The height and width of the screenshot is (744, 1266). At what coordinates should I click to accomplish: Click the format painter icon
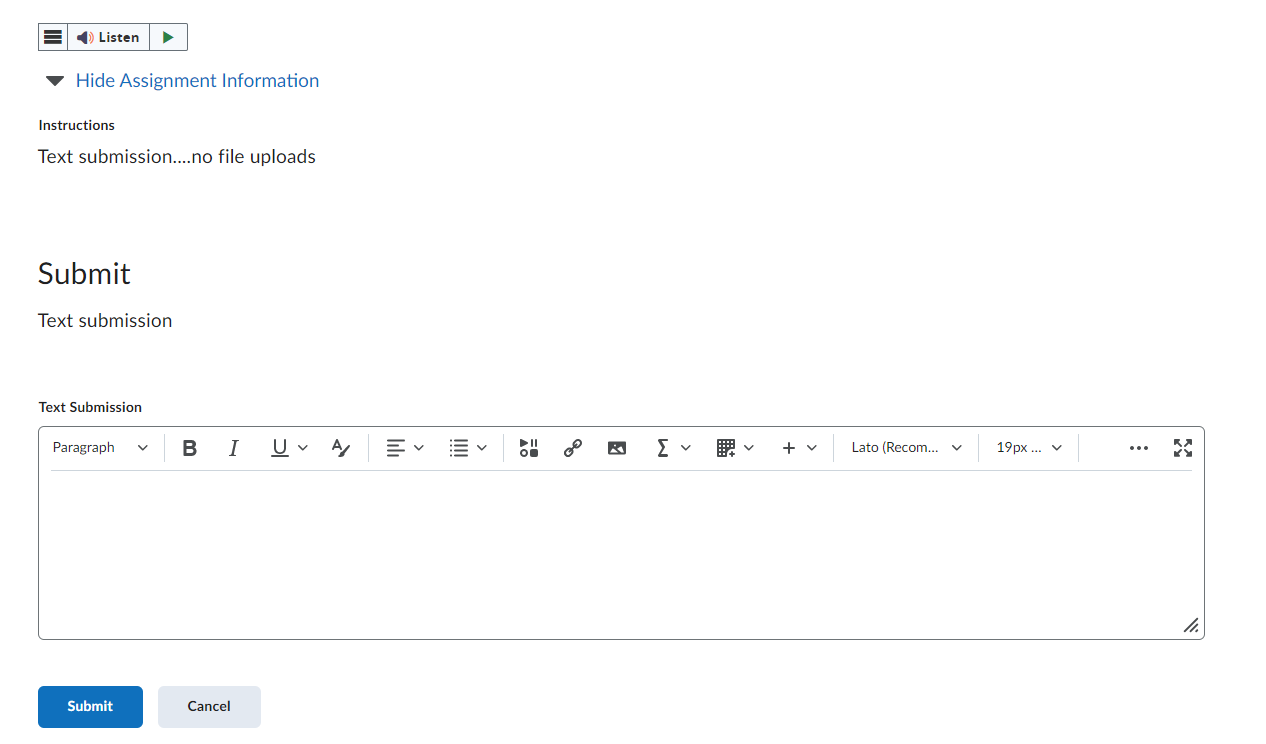pos(341,448)
